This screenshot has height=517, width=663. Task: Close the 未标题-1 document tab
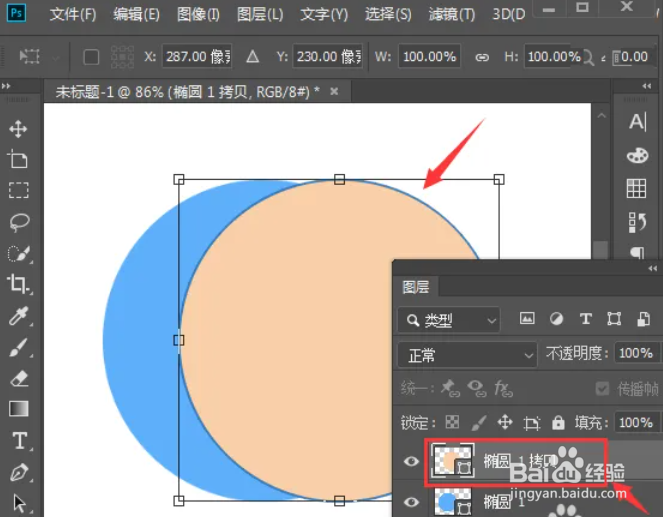(334, 91)
